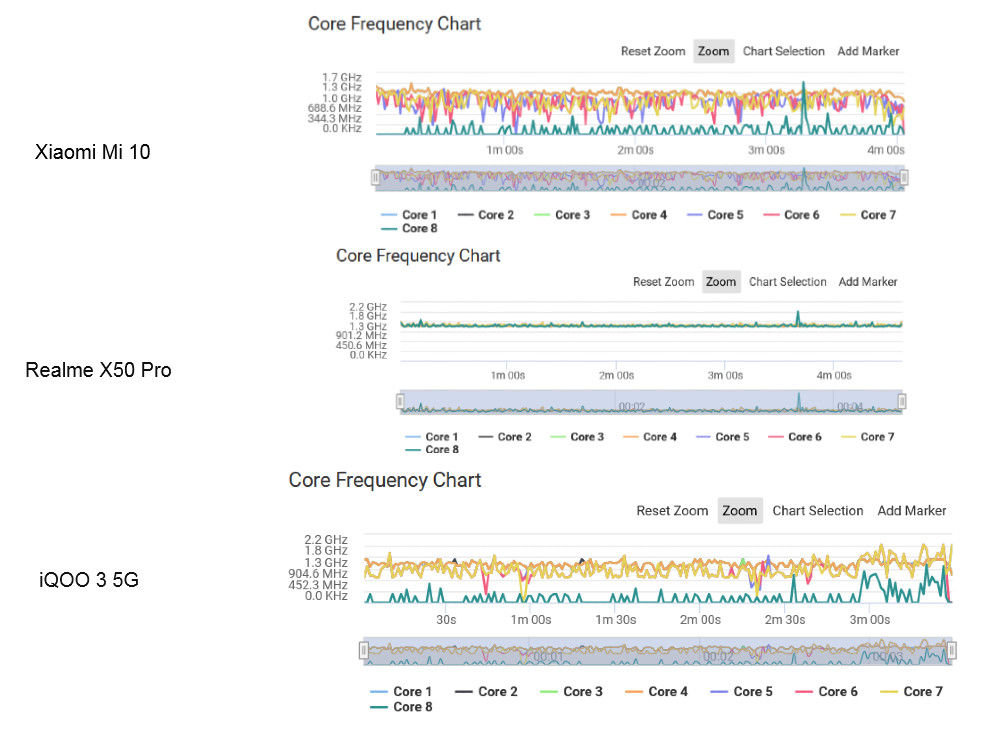Click Add Marker on Xiaomi Mi 10 chart

tap(868, 51)
